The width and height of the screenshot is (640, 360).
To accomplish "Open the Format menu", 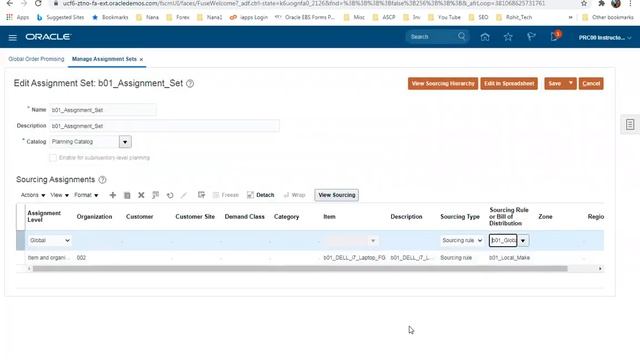I will (86, 195).
